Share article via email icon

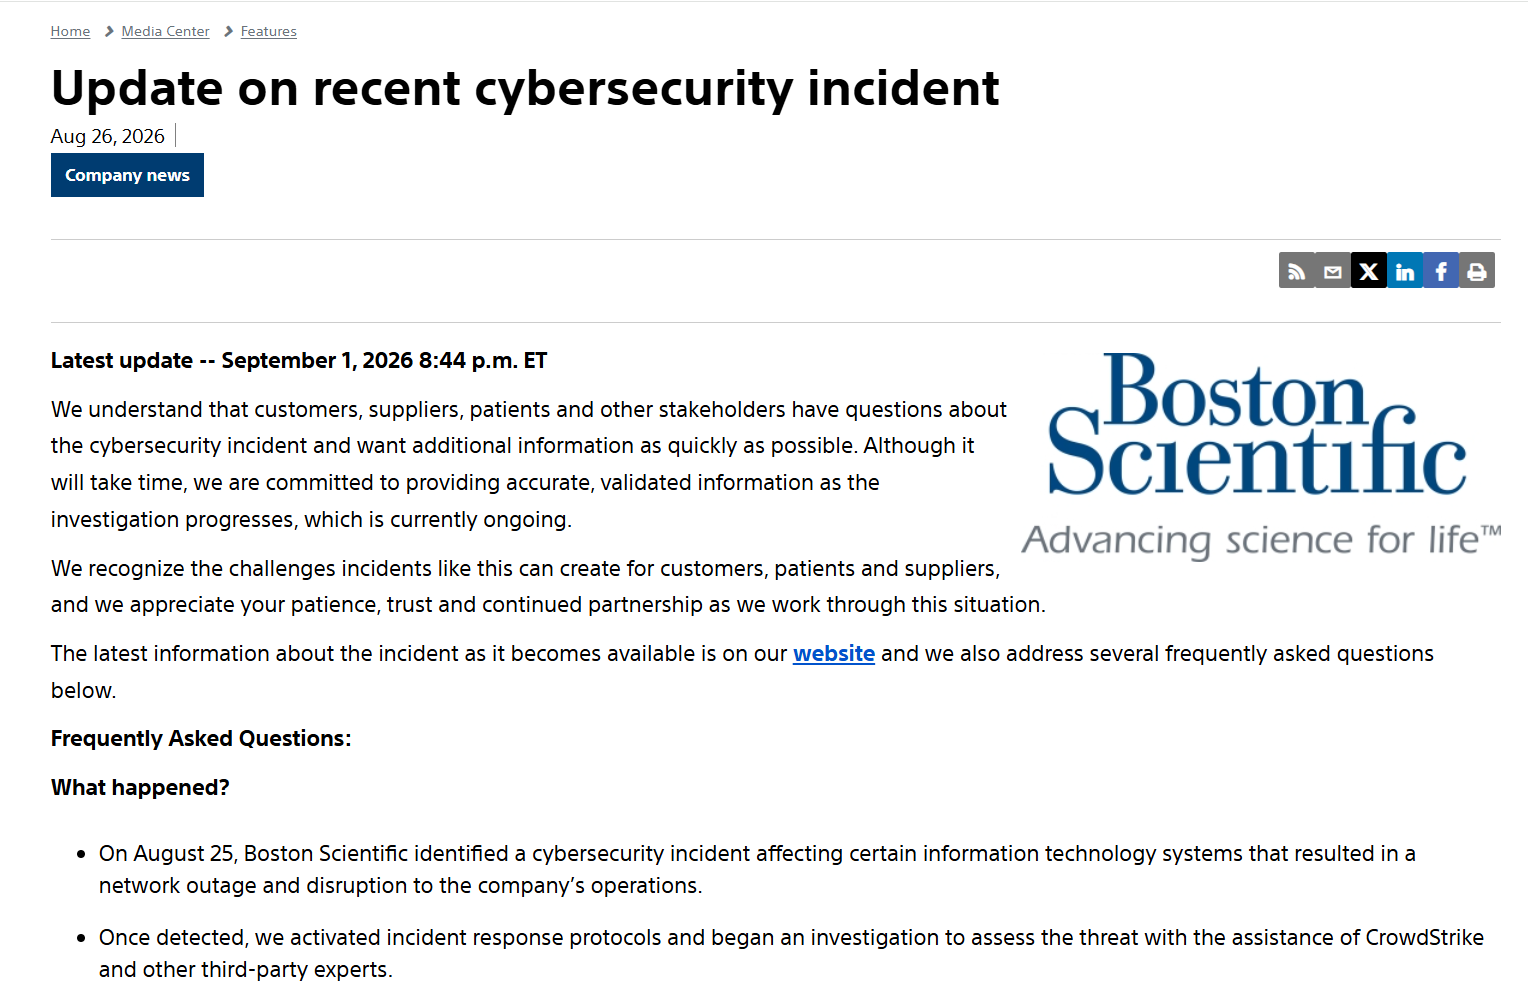[1333, 270]
